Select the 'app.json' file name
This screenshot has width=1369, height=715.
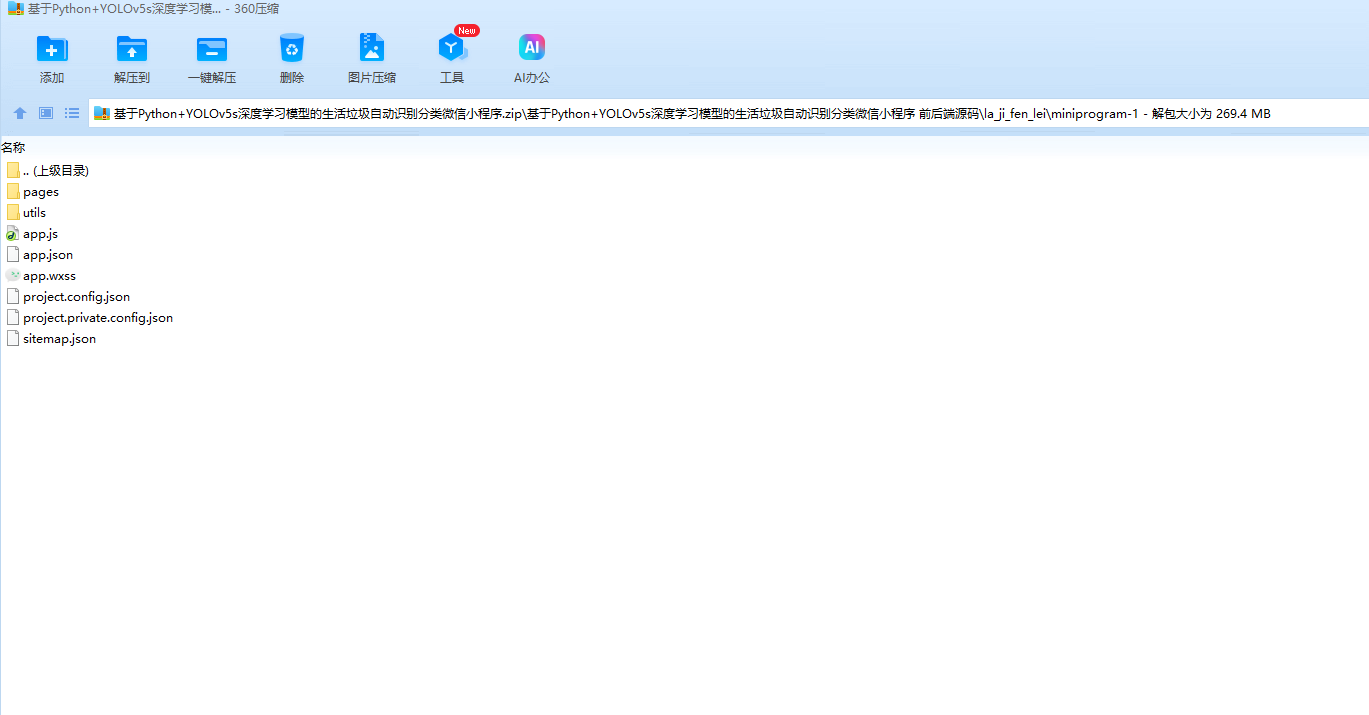(48, 255)
